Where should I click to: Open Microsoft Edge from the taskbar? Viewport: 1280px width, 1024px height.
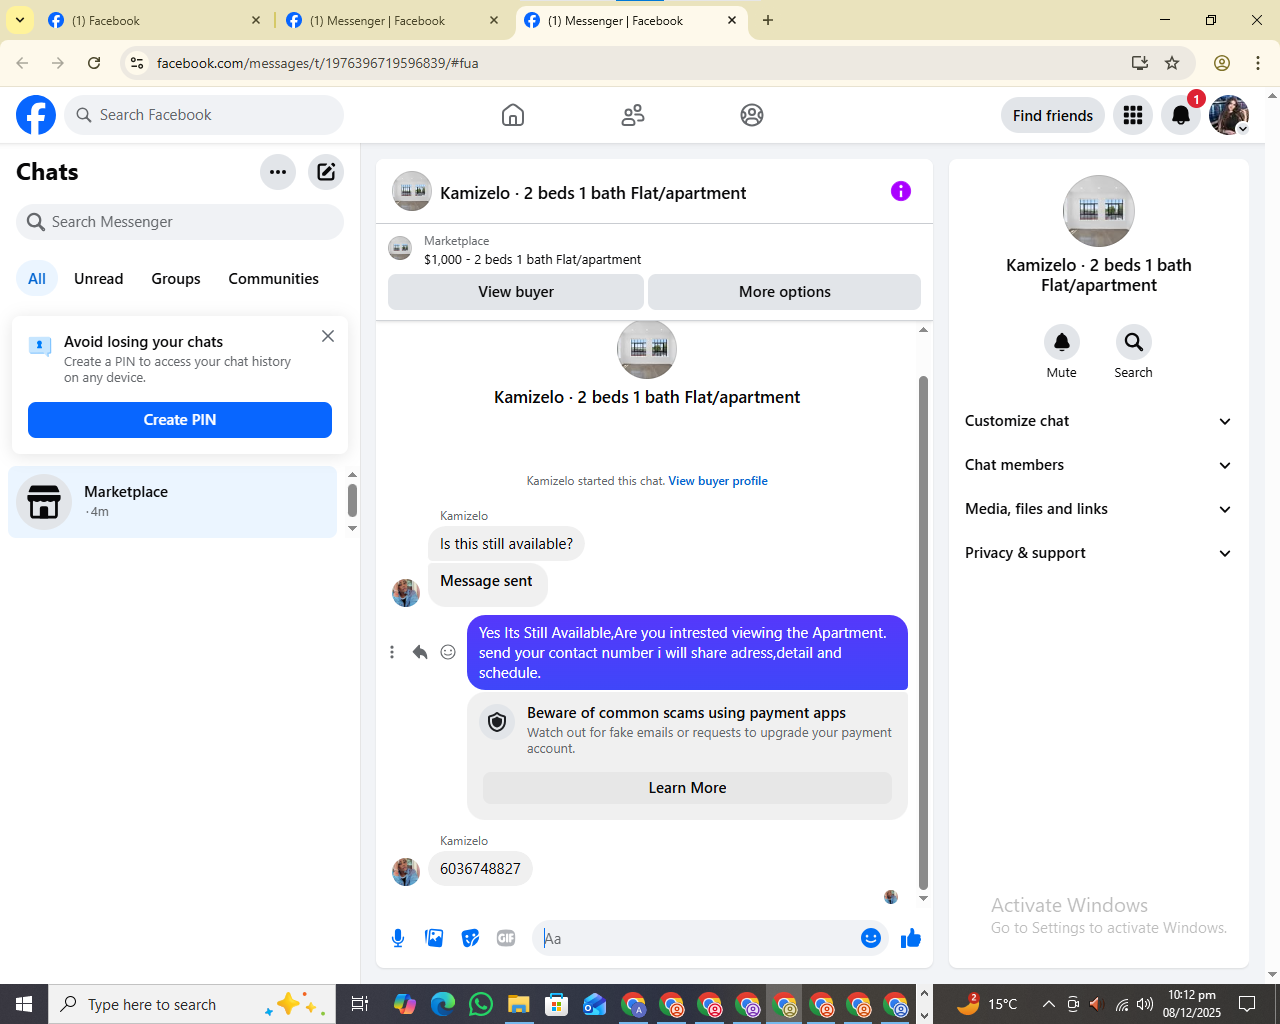[x=443, y=1004]
